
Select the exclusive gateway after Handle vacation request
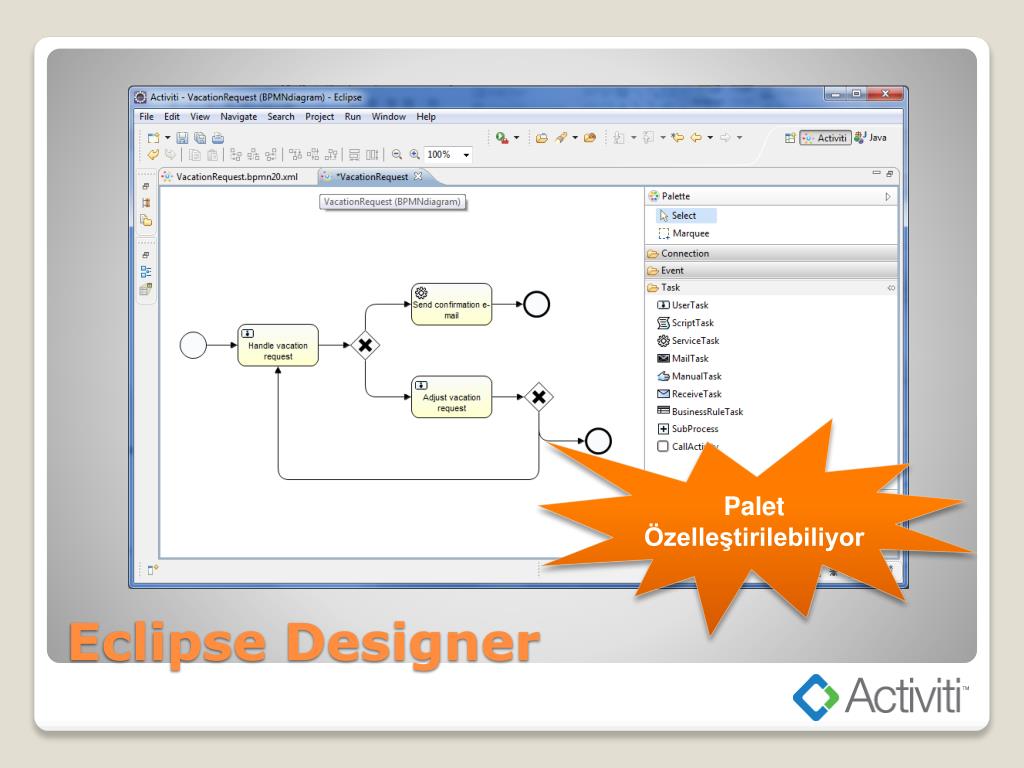366,345
